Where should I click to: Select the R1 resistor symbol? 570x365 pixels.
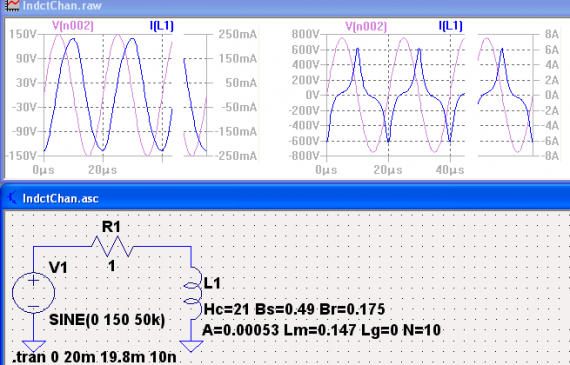pyautogui.click(x=112, y=246)
